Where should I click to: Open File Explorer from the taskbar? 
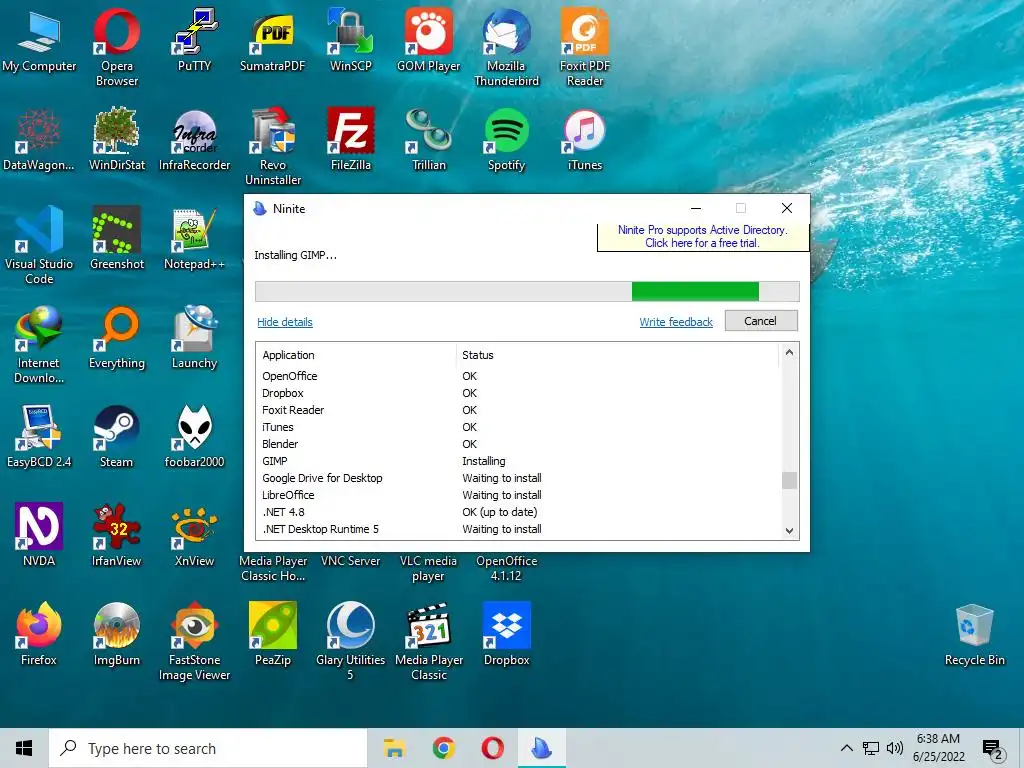[394, 748]
